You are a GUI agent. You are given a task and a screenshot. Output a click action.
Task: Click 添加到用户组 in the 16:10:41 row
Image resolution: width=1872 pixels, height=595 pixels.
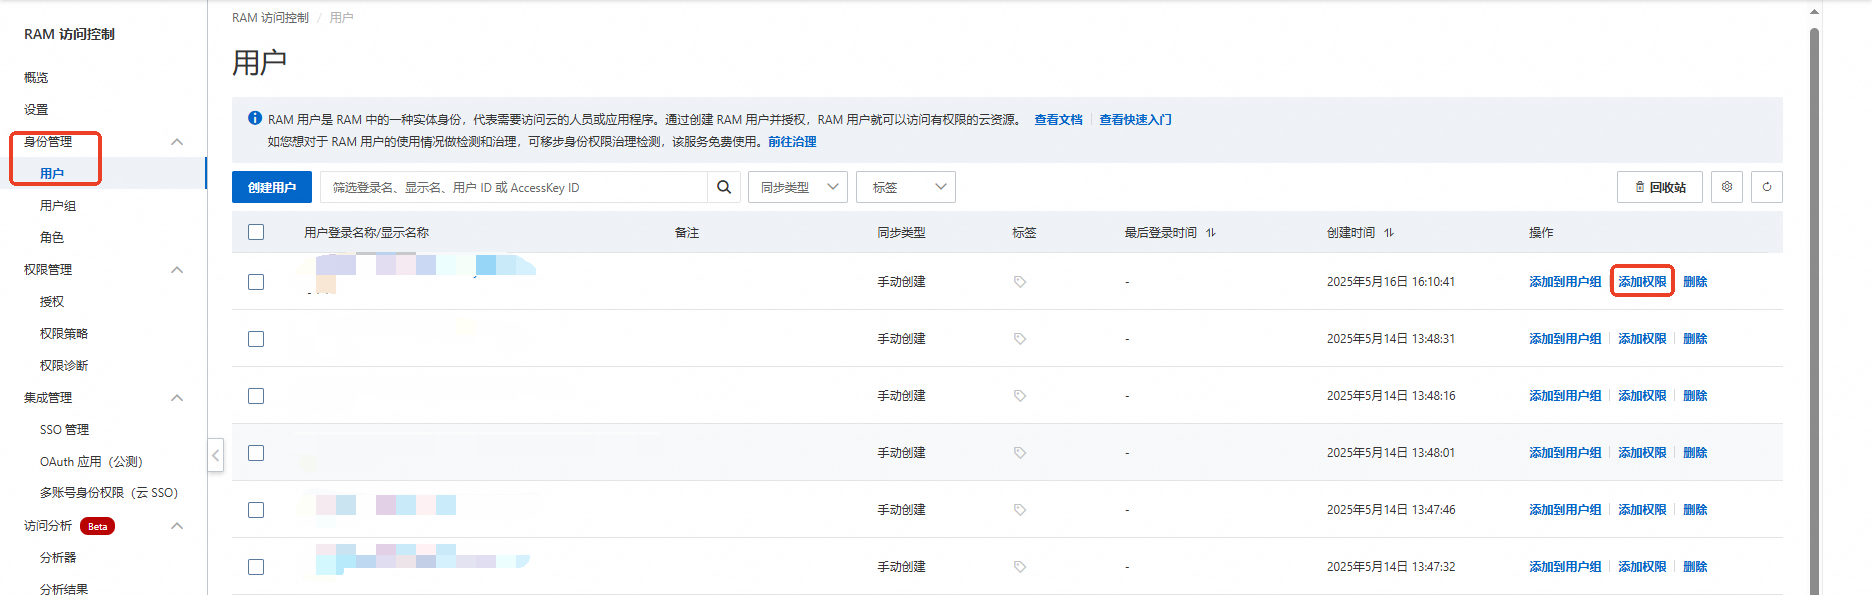(1565, 282)
